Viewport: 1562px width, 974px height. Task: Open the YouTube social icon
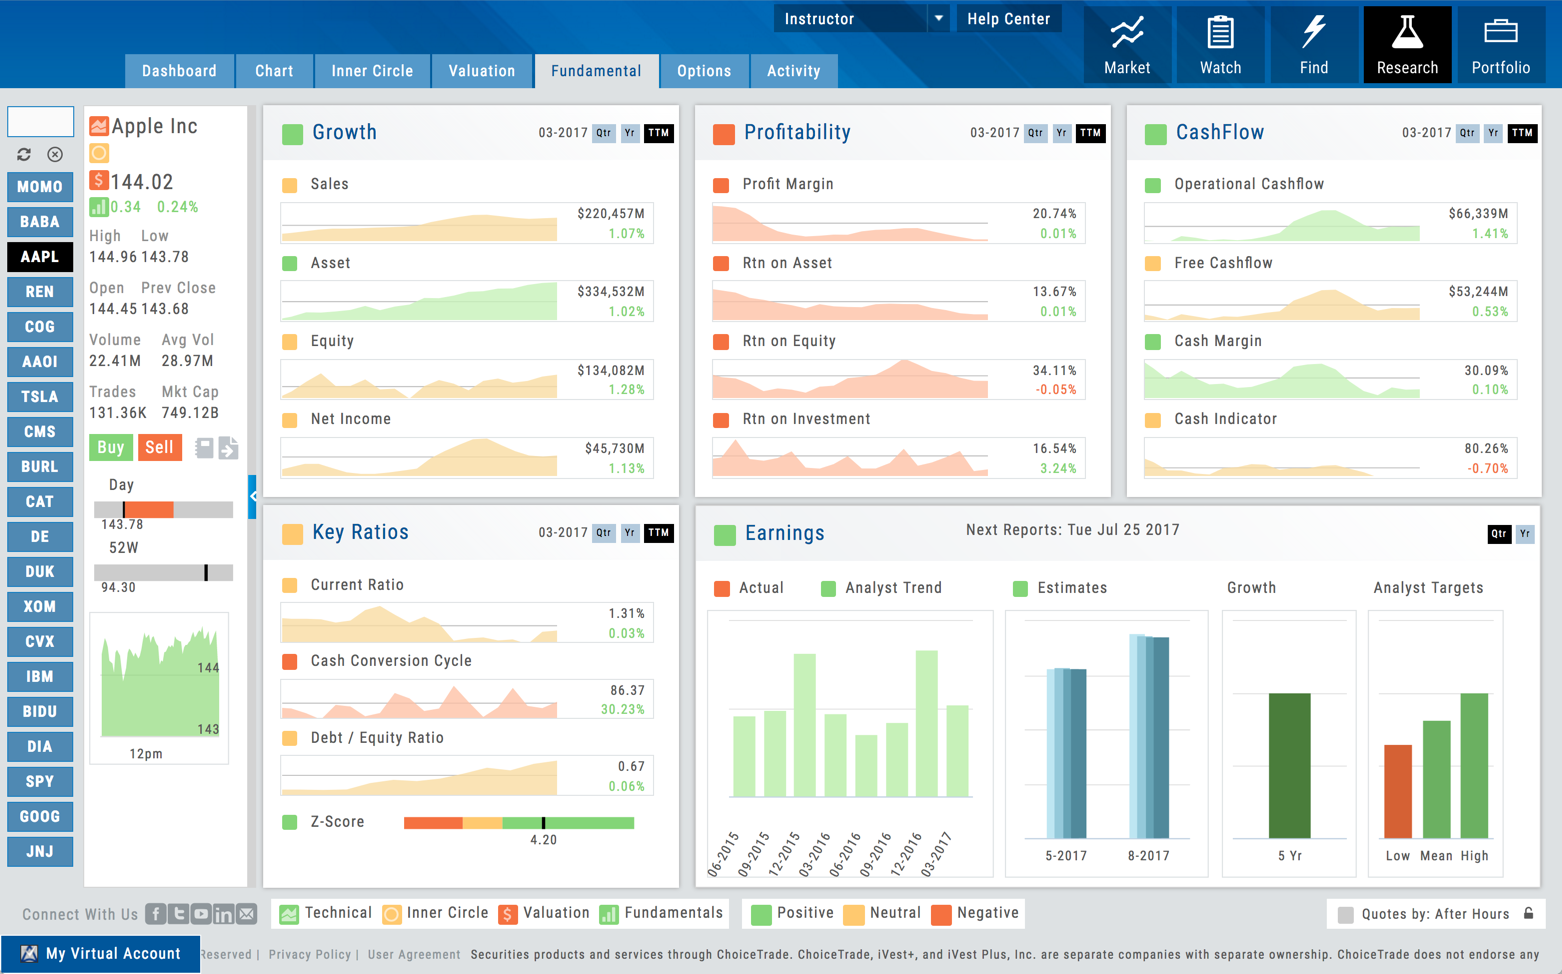pos(201,914)
